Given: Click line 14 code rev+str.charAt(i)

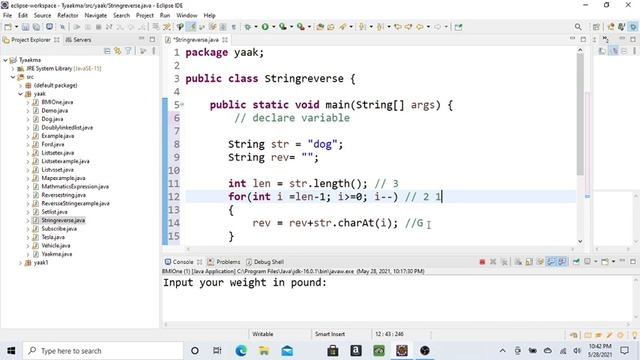Looking at the screenshot, I should [x=344, y=223].
